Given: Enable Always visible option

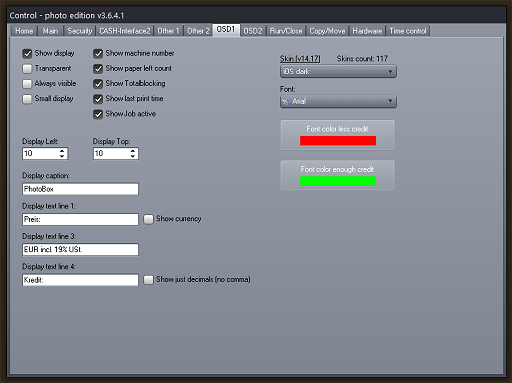Looking at the screenshot, I should point(27,84).
